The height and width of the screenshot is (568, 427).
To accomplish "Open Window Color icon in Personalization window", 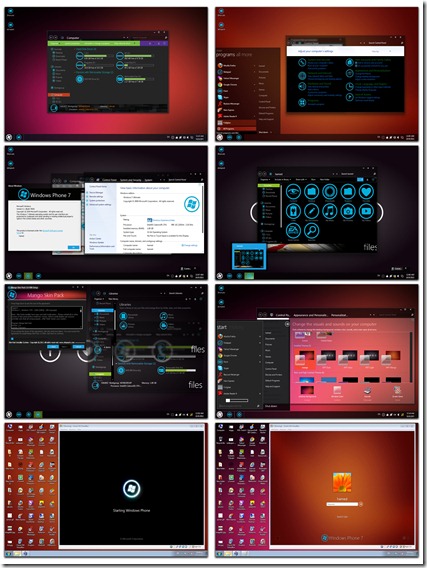I will 337,391.
